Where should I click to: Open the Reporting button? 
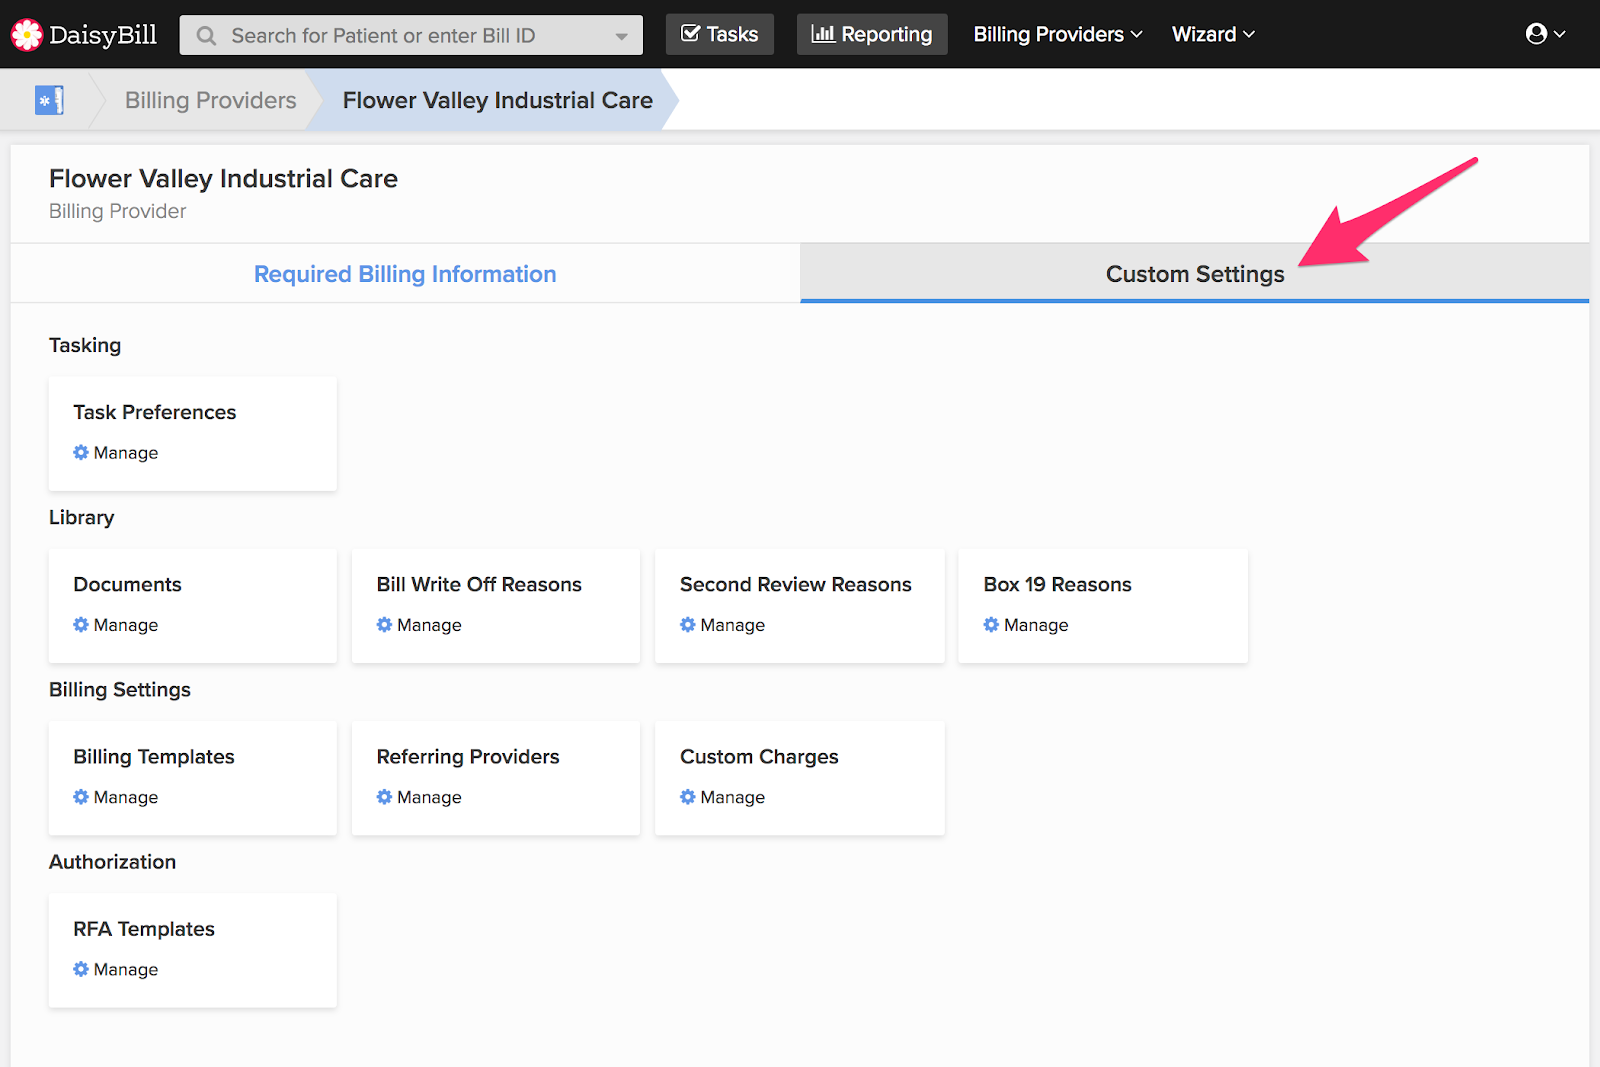pyautogui.click(x=872, y=34)
